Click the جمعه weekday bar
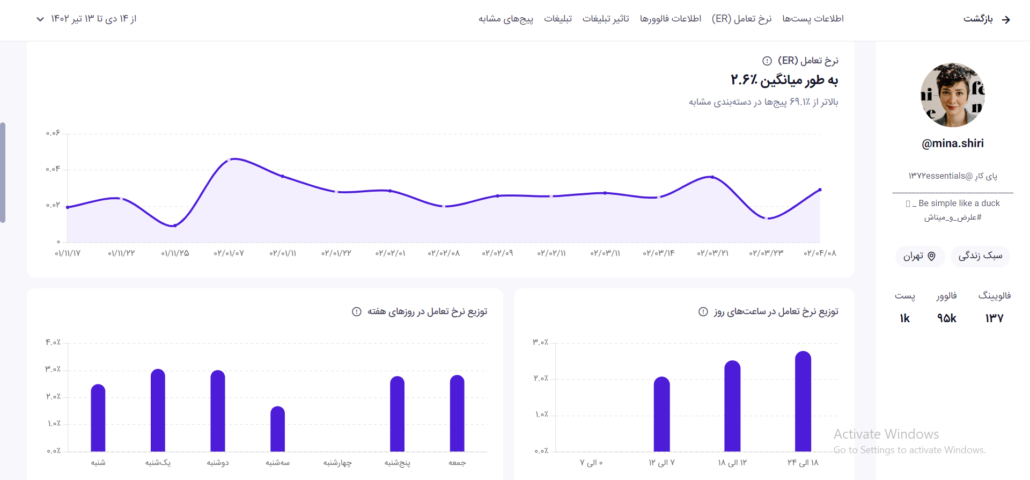The height and width of the screenshot is (480, 1030). (457, 413)
